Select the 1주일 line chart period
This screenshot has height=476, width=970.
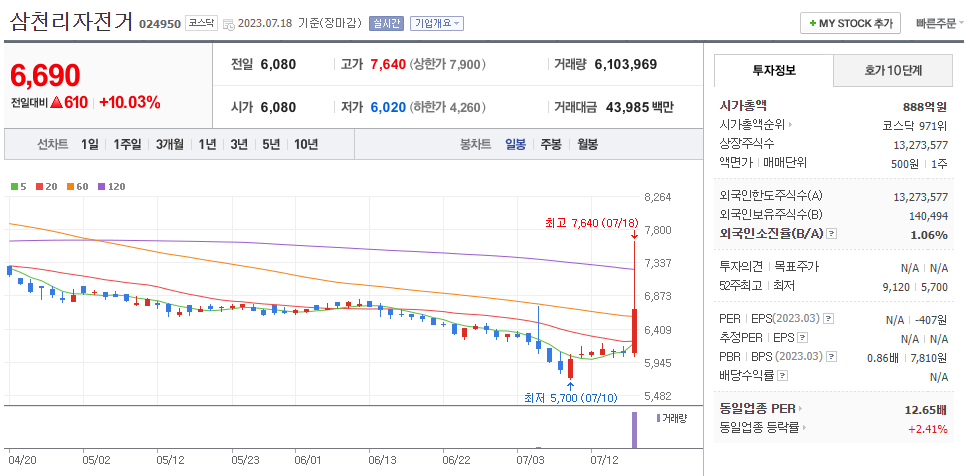(x=127, y=145)
